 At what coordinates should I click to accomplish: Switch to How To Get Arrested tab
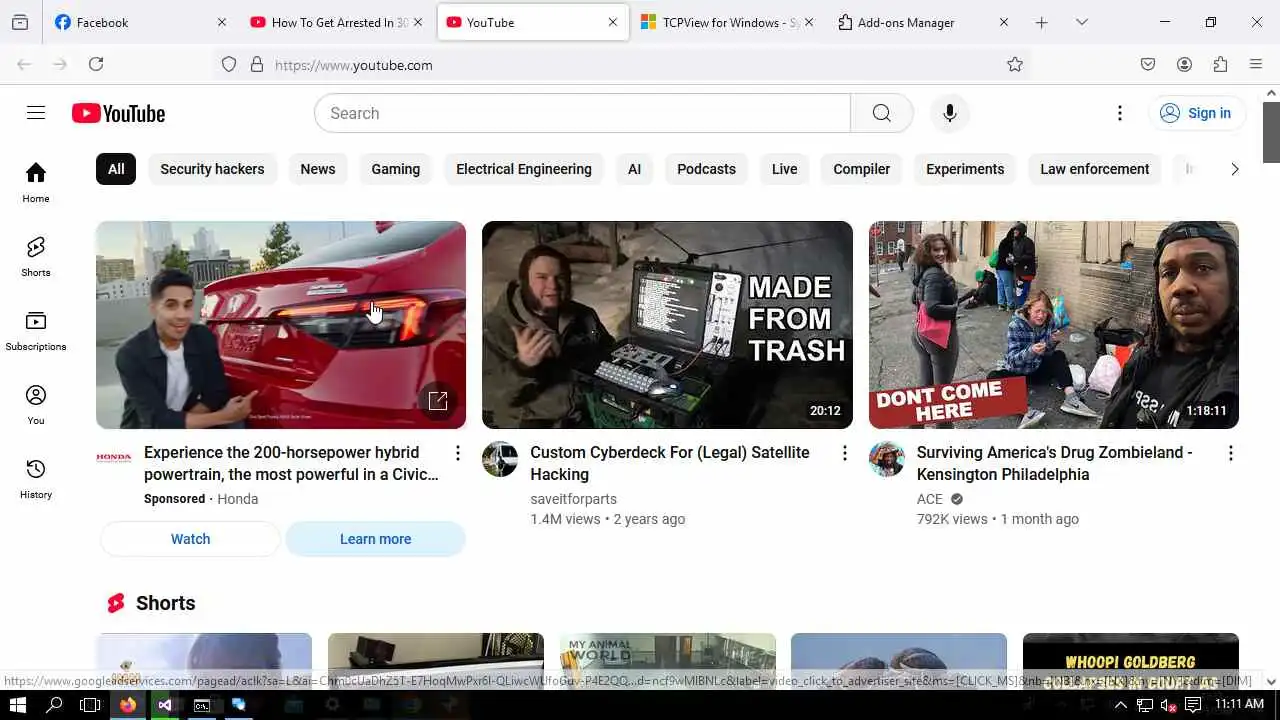[337, 22]
